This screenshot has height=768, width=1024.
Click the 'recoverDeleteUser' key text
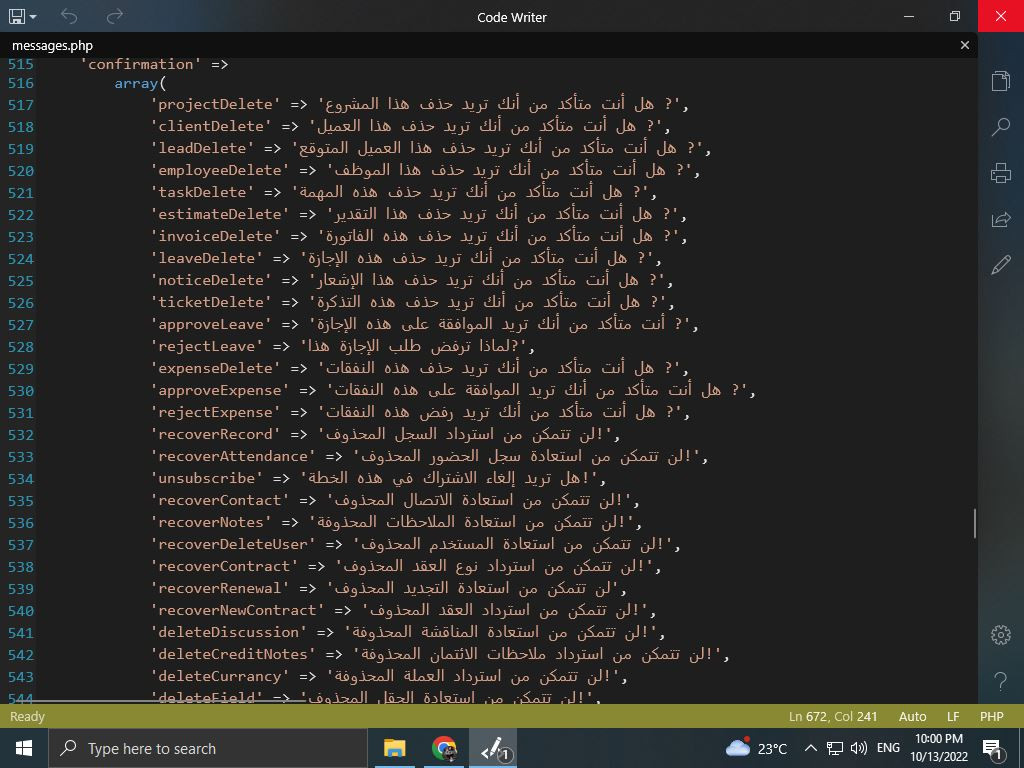[233, 545]
